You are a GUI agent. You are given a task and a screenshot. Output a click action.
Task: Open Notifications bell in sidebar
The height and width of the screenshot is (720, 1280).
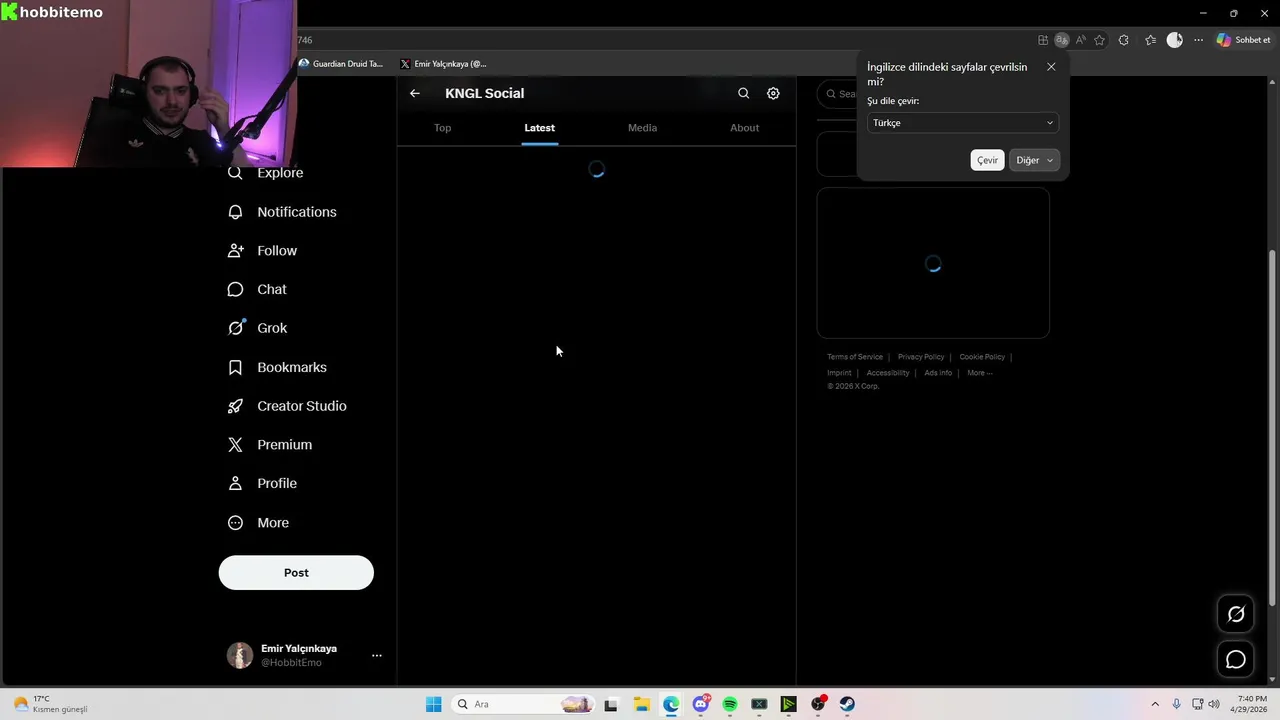(282, 212)
